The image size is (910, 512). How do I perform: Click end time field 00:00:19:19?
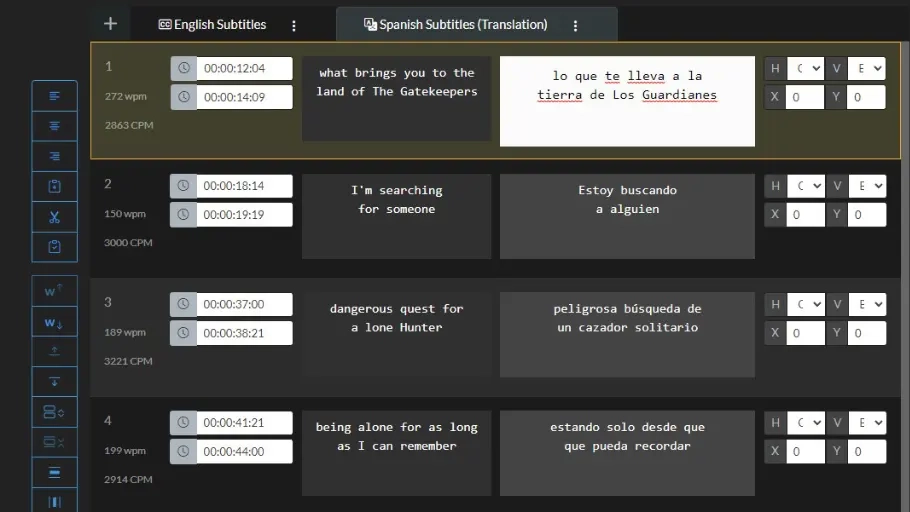(x=244, y=214)
